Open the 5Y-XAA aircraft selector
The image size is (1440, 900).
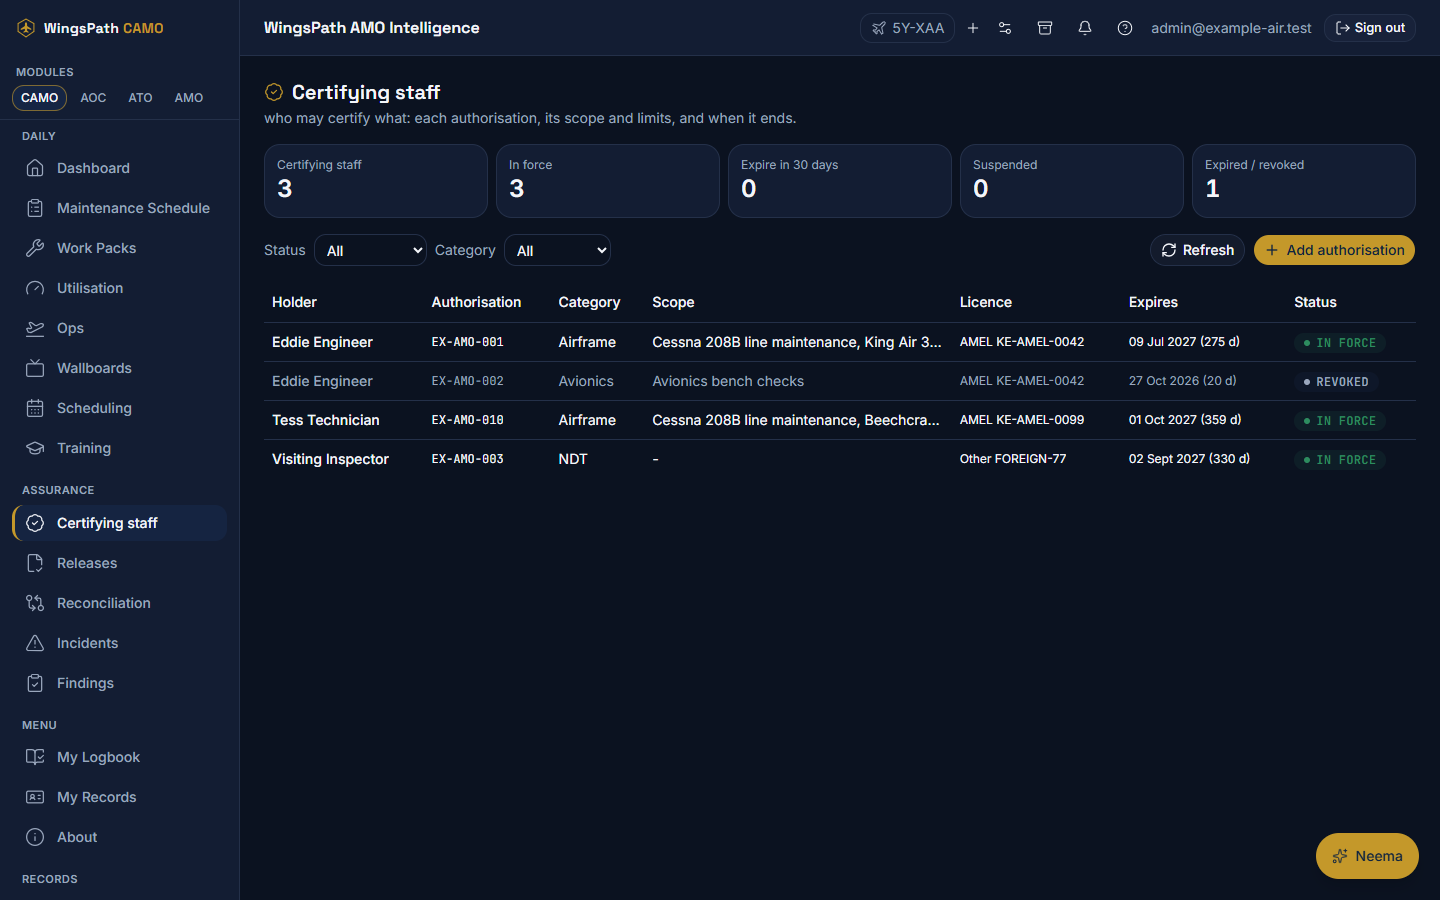907,28
